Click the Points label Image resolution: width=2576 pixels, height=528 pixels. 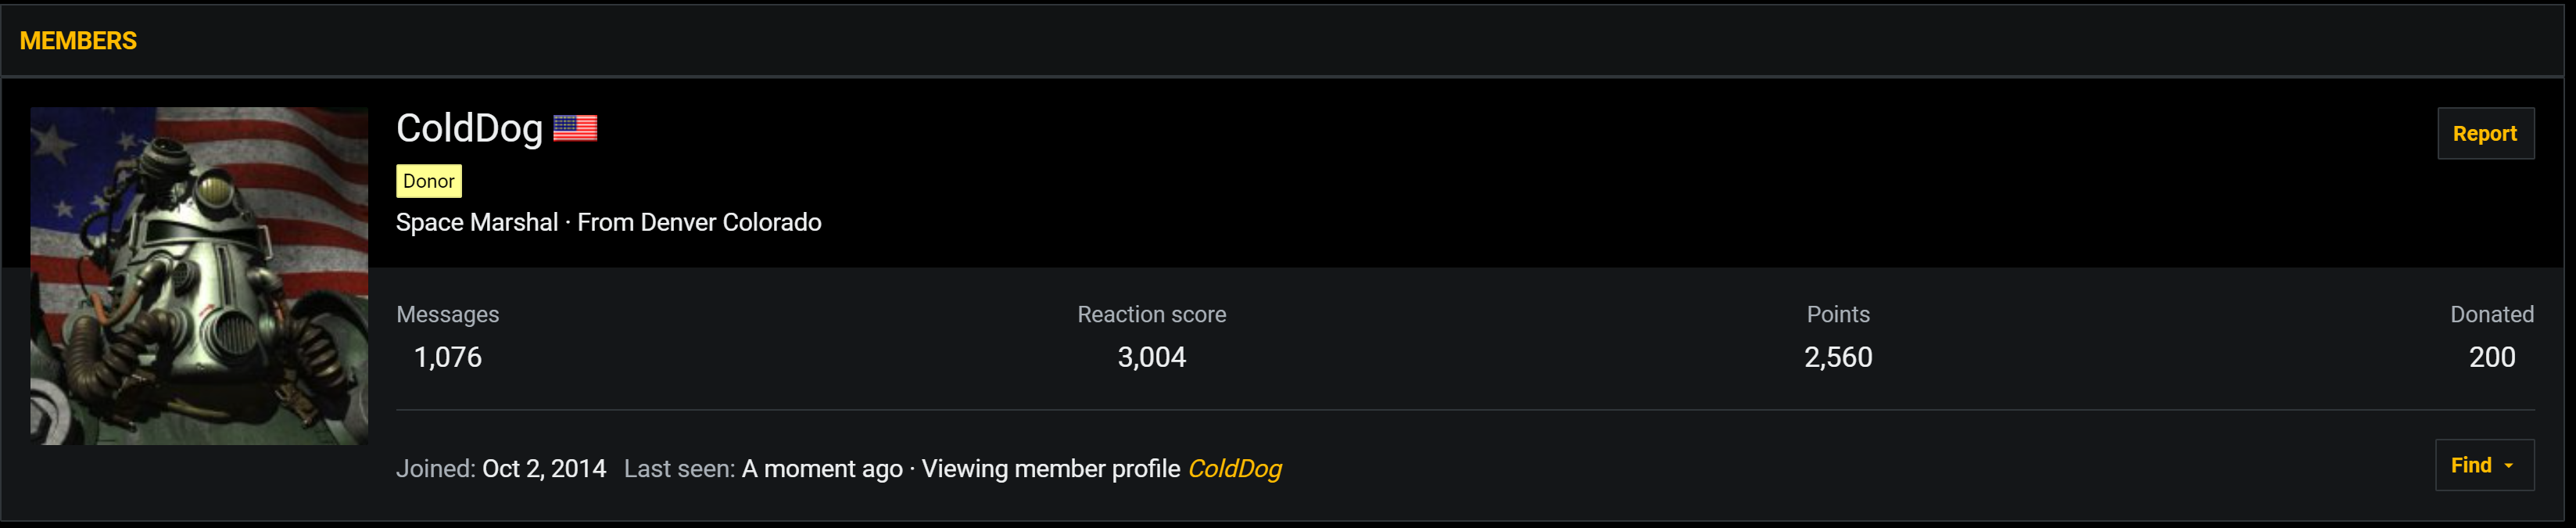tap(1838, 314)
